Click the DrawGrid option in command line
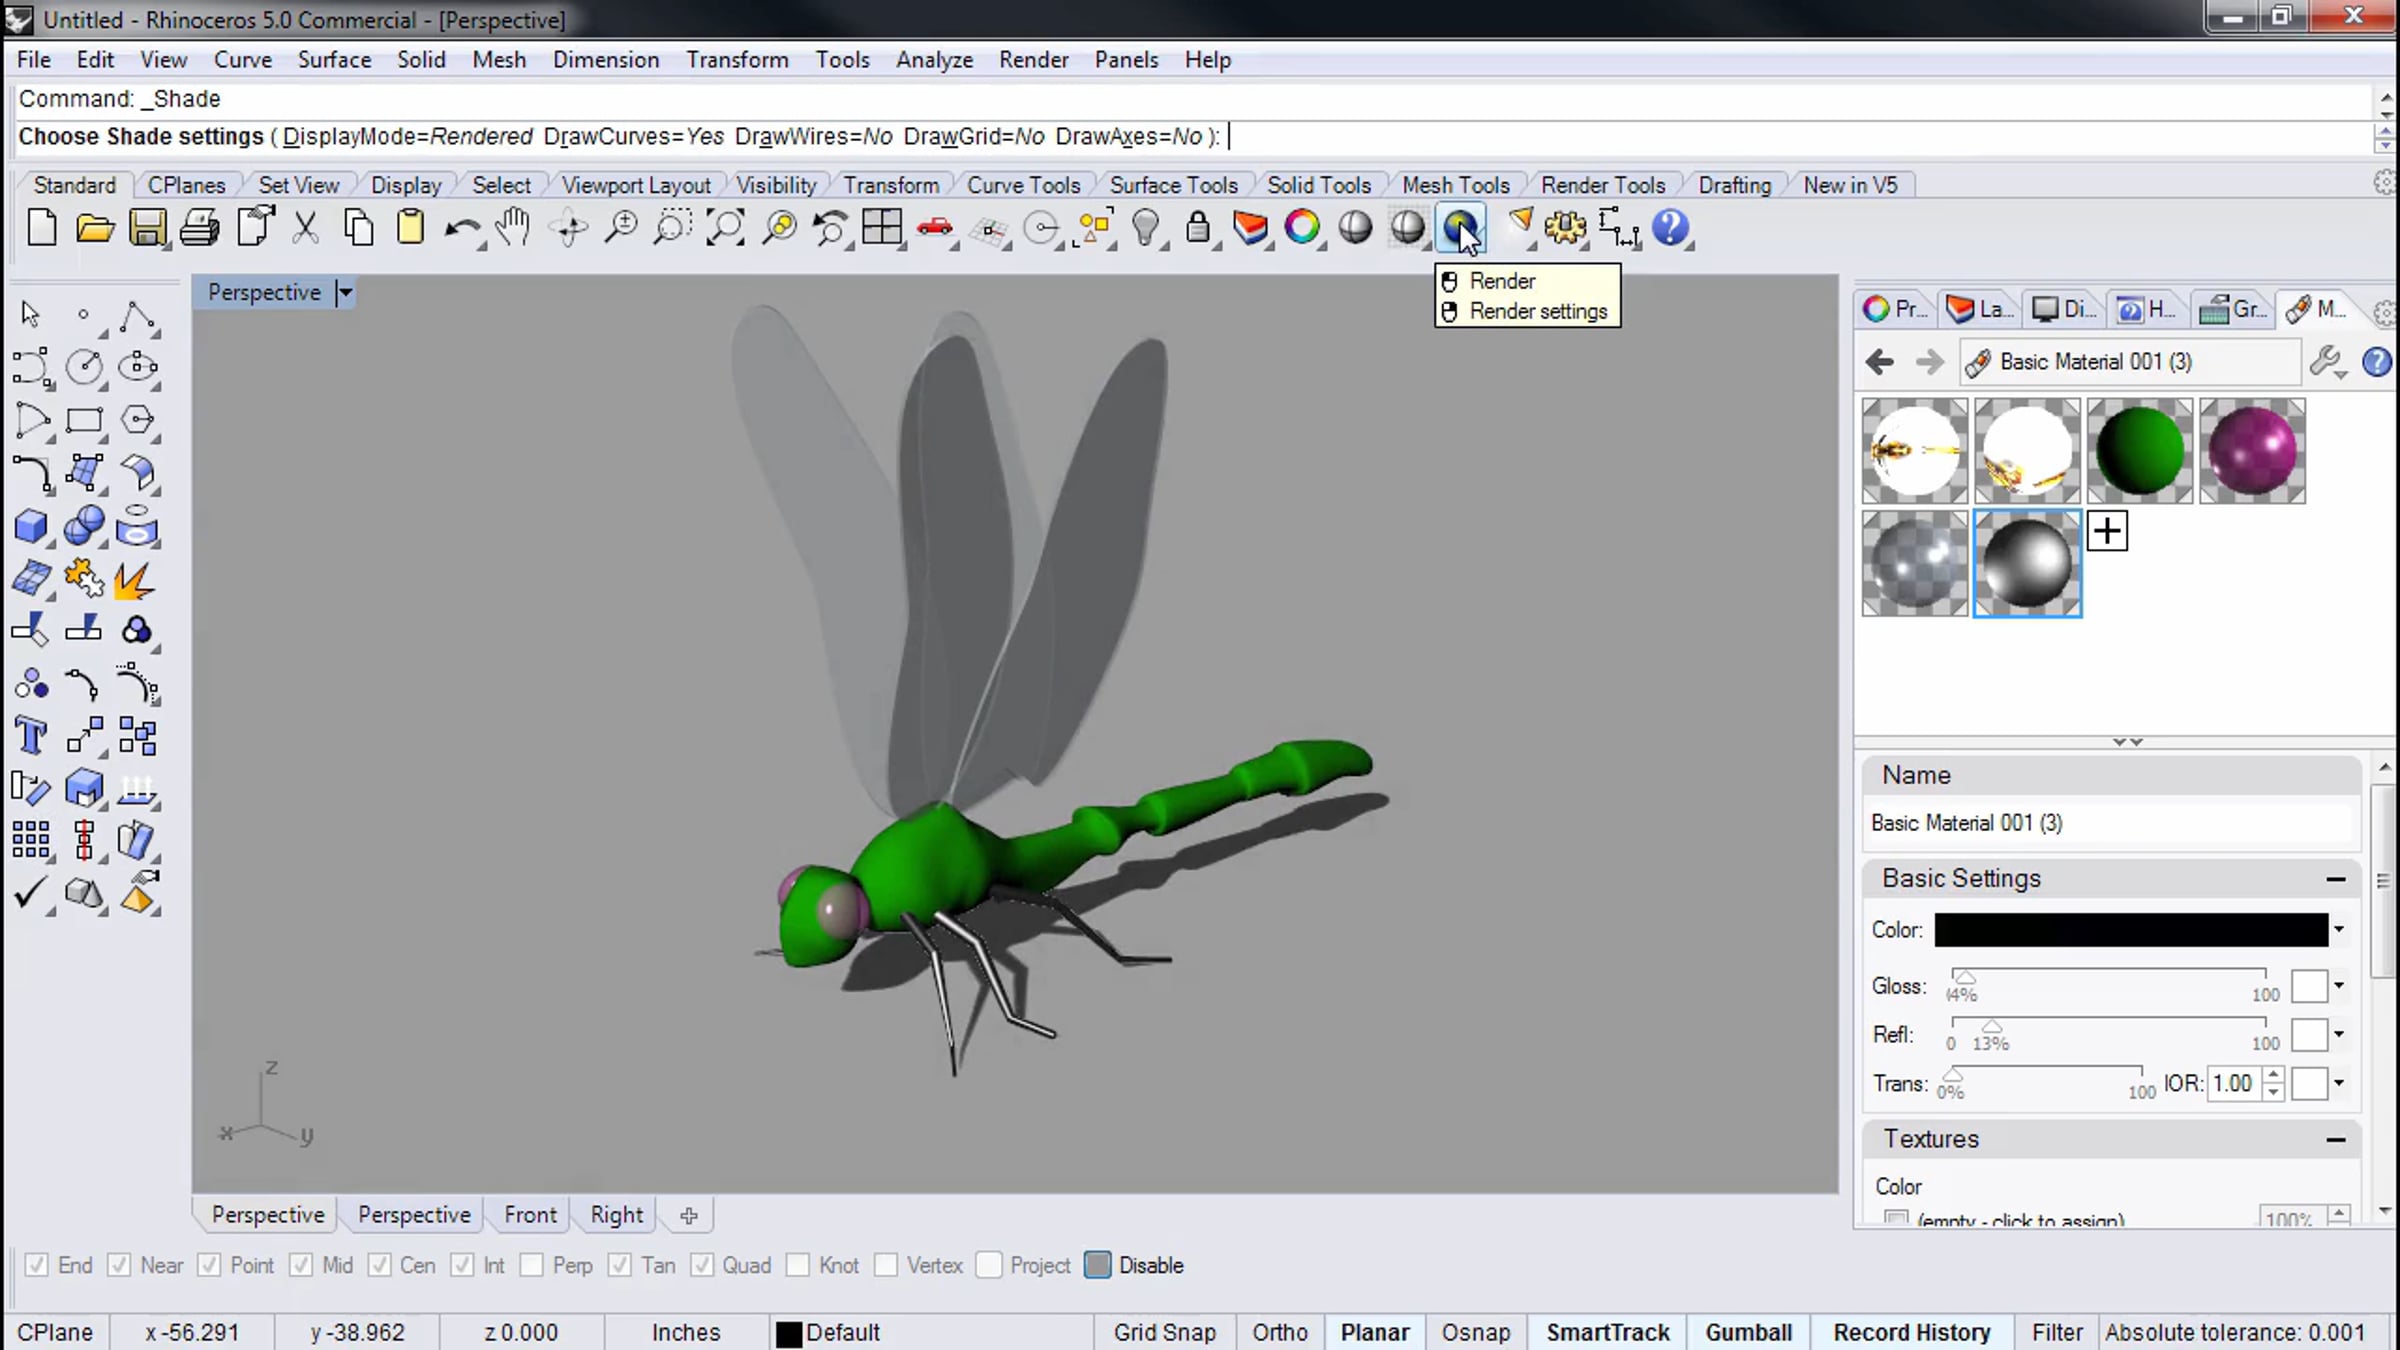 pyautogui.click(x=974, y=137)
